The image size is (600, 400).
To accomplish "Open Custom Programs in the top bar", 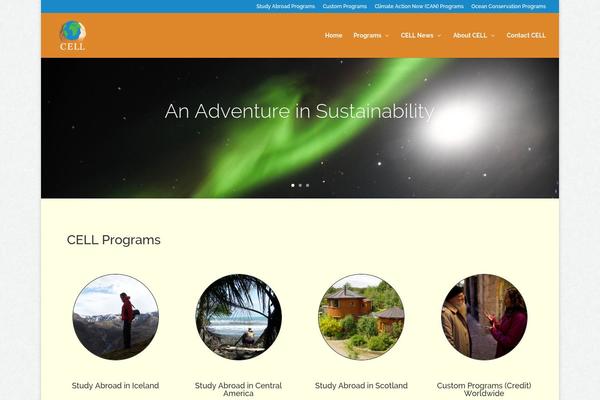I will (344, 6).
